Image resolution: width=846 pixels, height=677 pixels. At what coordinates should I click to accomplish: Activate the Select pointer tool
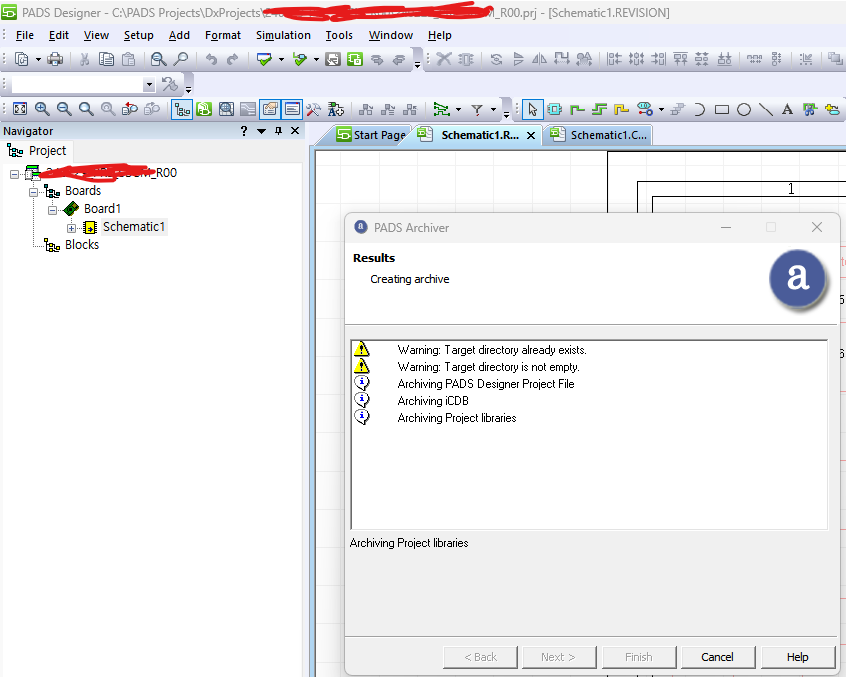[532, 110]
